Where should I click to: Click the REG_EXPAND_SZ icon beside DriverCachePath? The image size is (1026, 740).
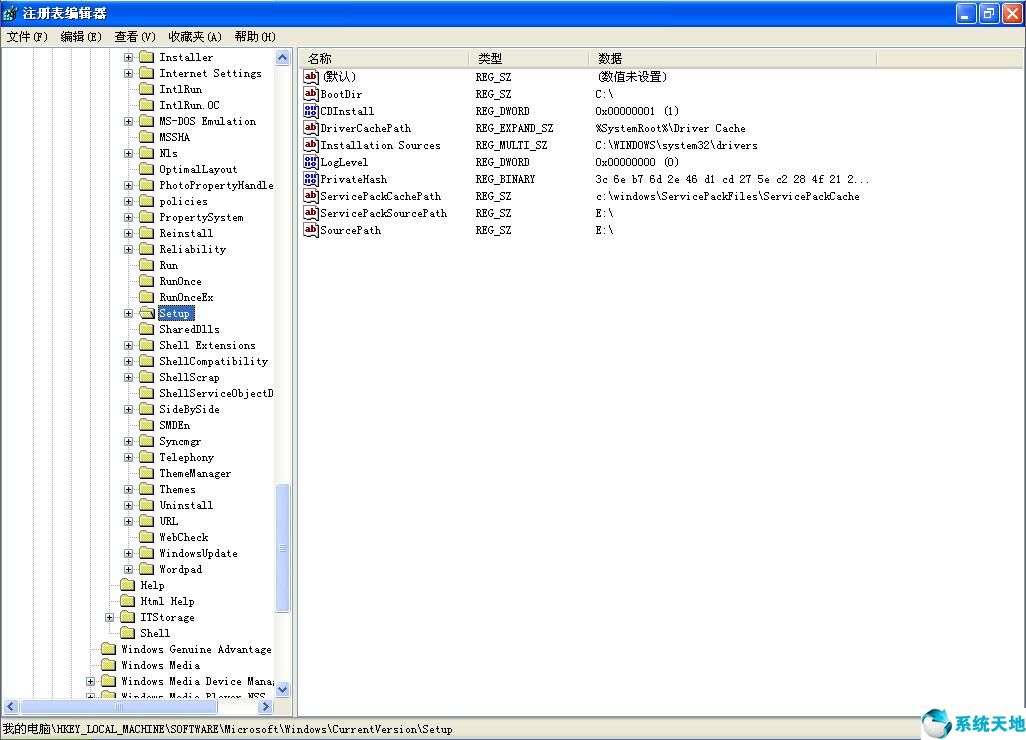point(310,128)
